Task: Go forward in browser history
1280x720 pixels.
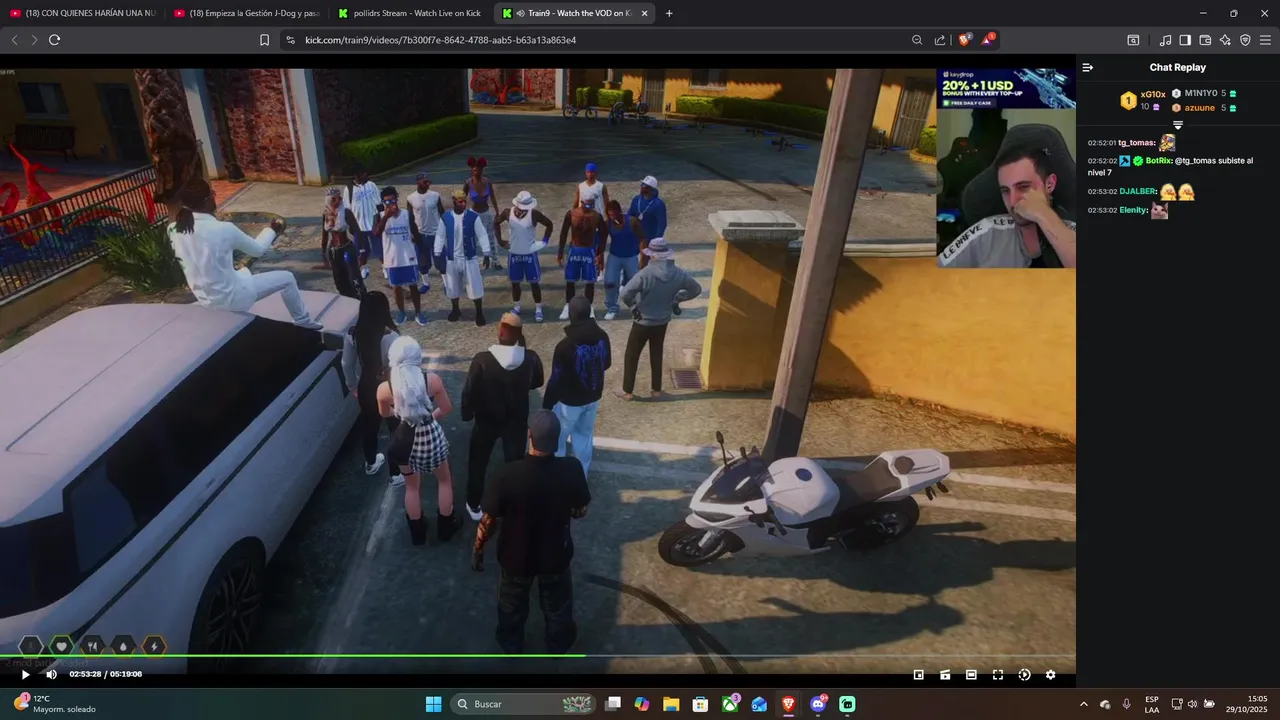Action: point(34,40)
